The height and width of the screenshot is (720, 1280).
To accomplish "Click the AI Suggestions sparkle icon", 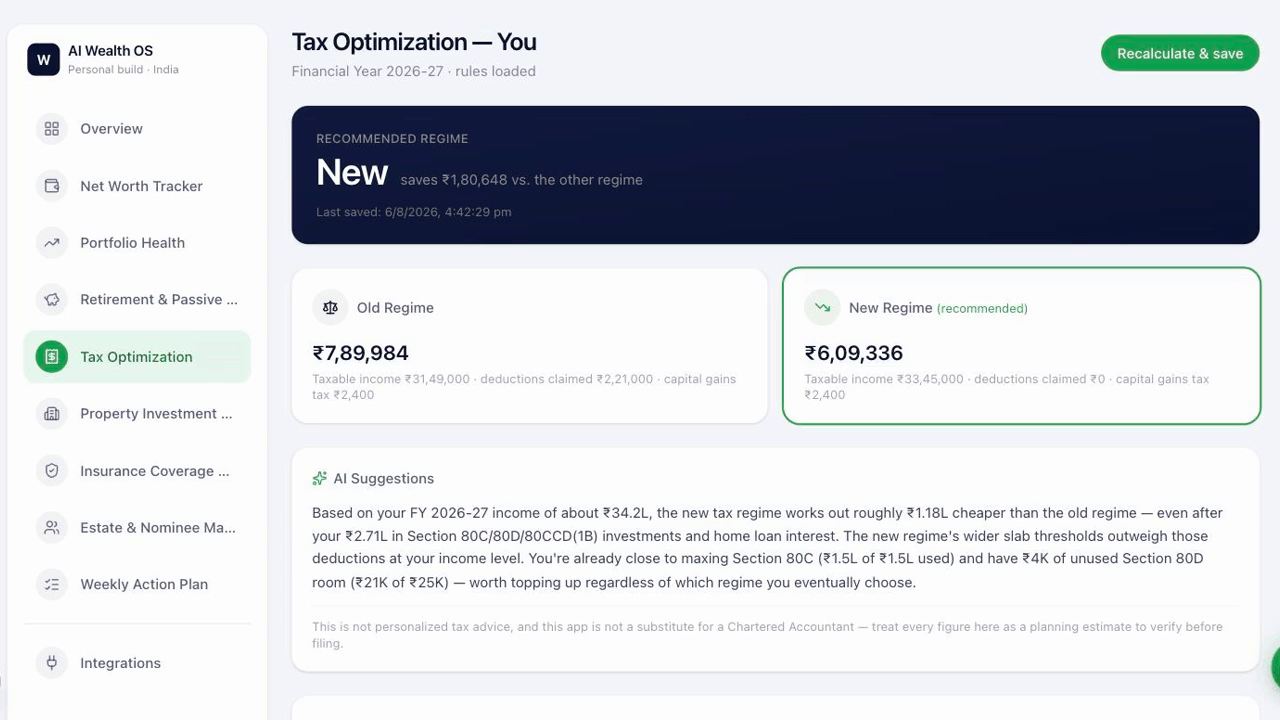I will [x=320, y=479].
